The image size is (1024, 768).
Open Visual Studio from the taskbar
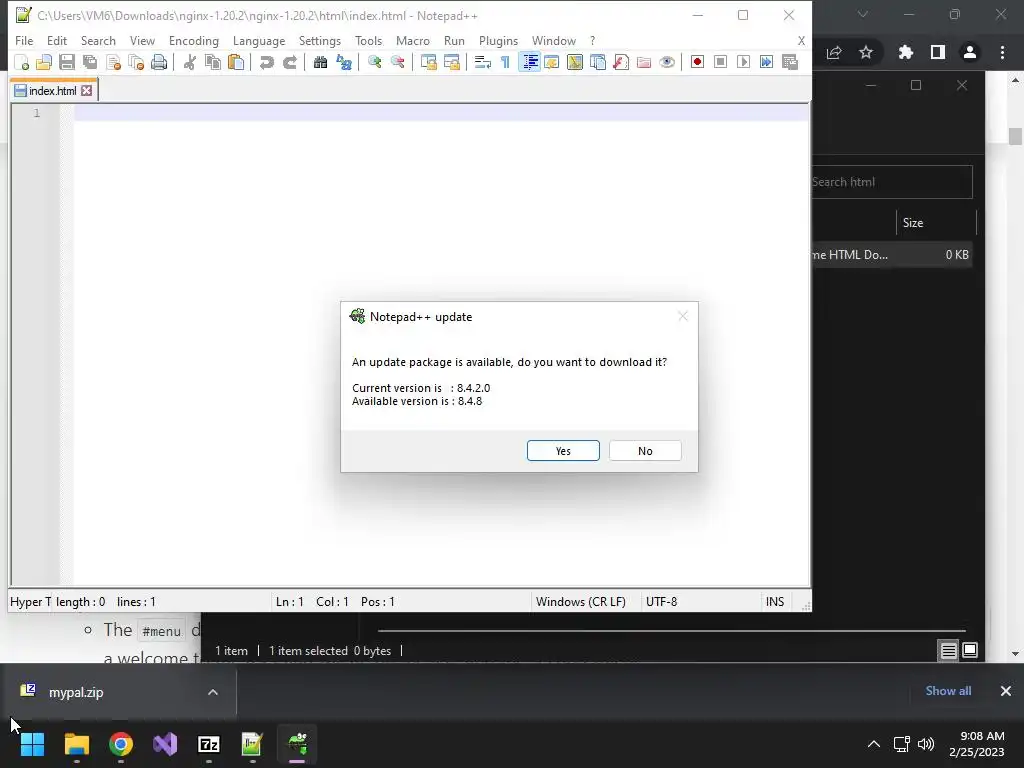[x=165, y=744]
